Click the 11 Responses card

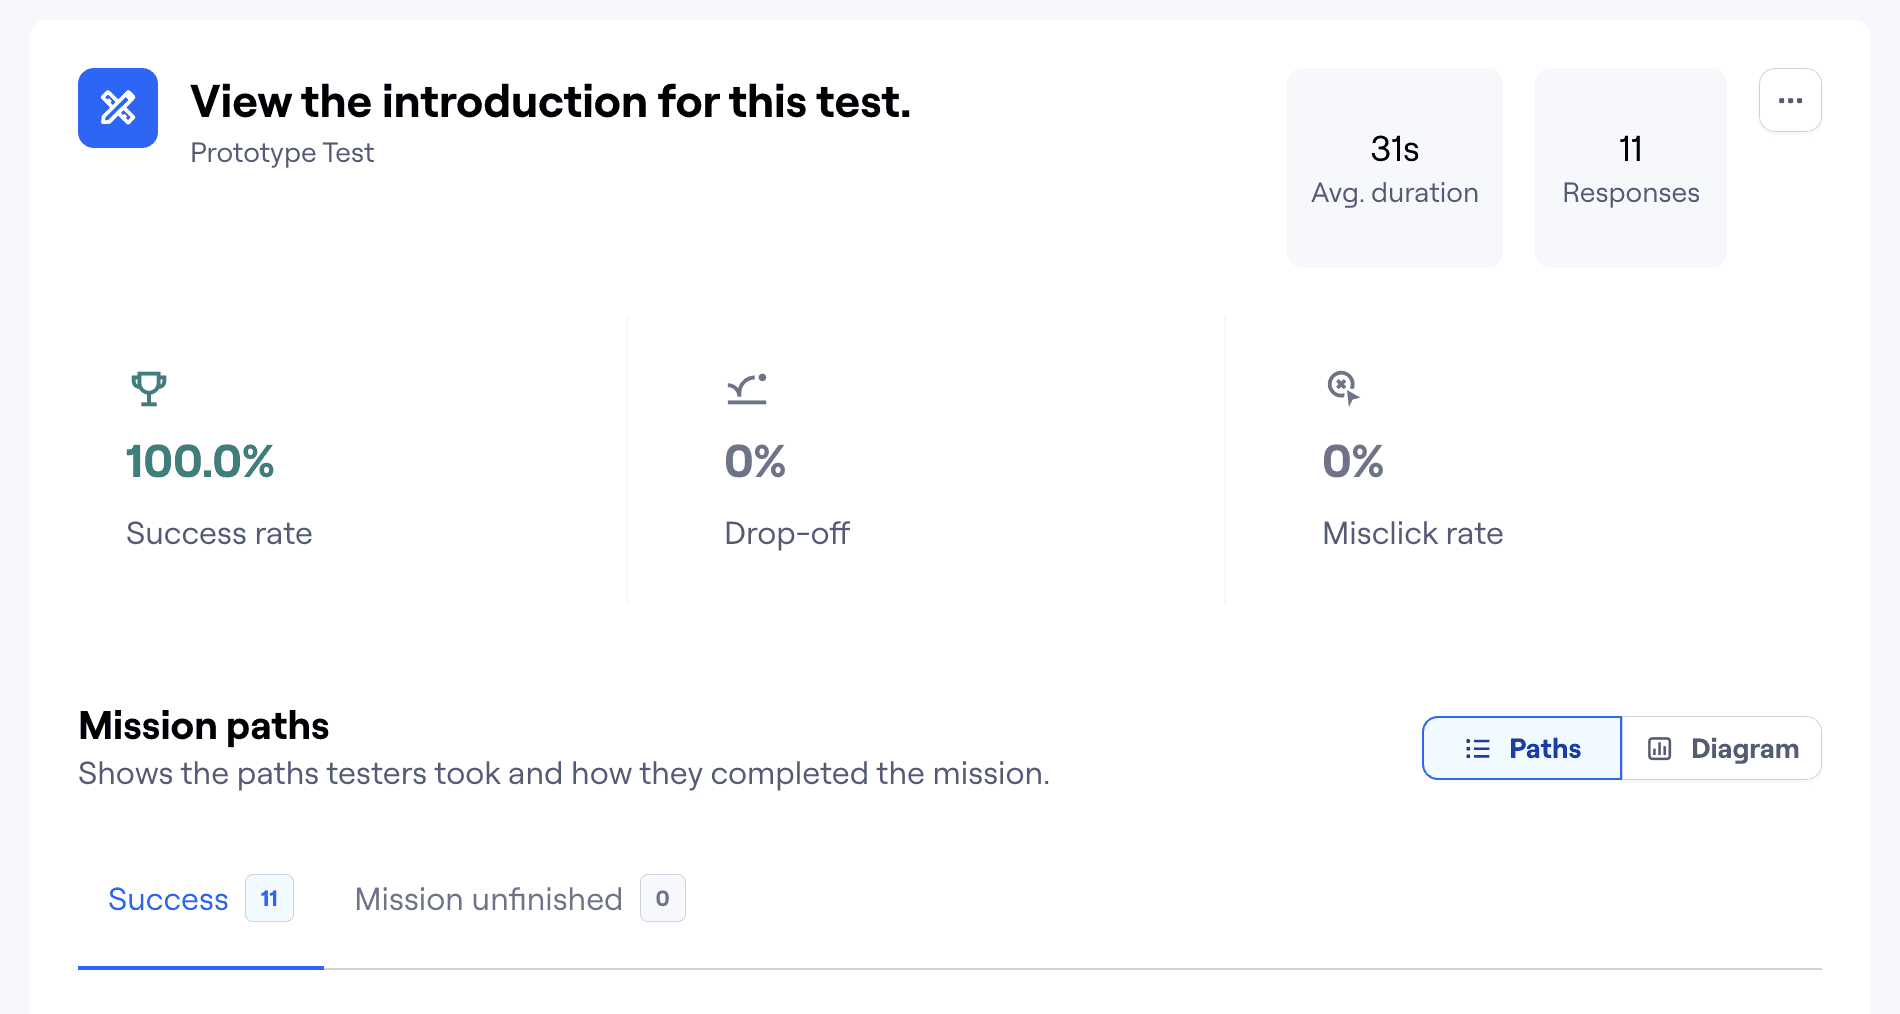tap(1630, 168)
